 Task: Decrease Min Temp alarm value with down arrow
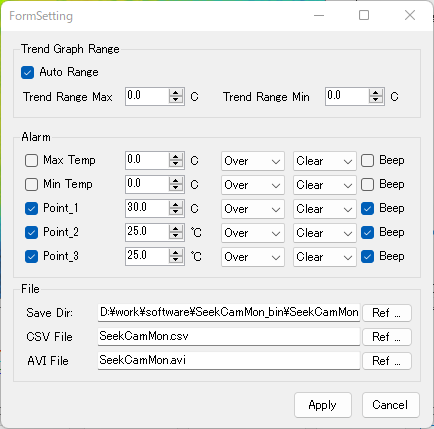[176, 188]
